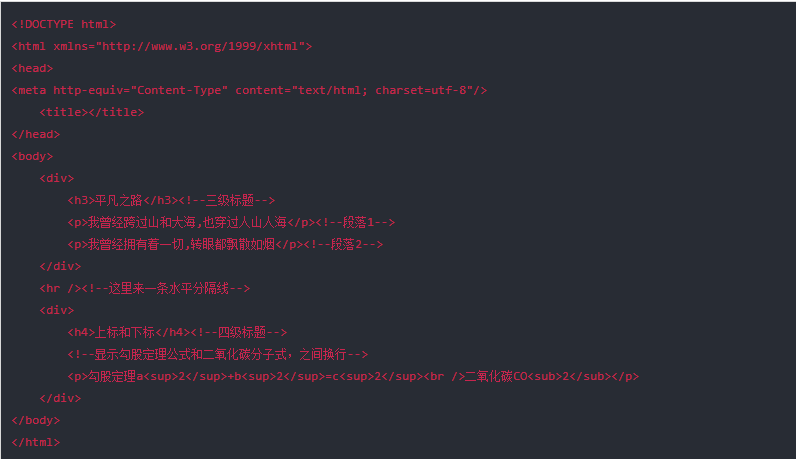Select the w3.org xhtml namespace URL
Image resolution: width=796 pixels, height=459 pixels.
(200, 46)
